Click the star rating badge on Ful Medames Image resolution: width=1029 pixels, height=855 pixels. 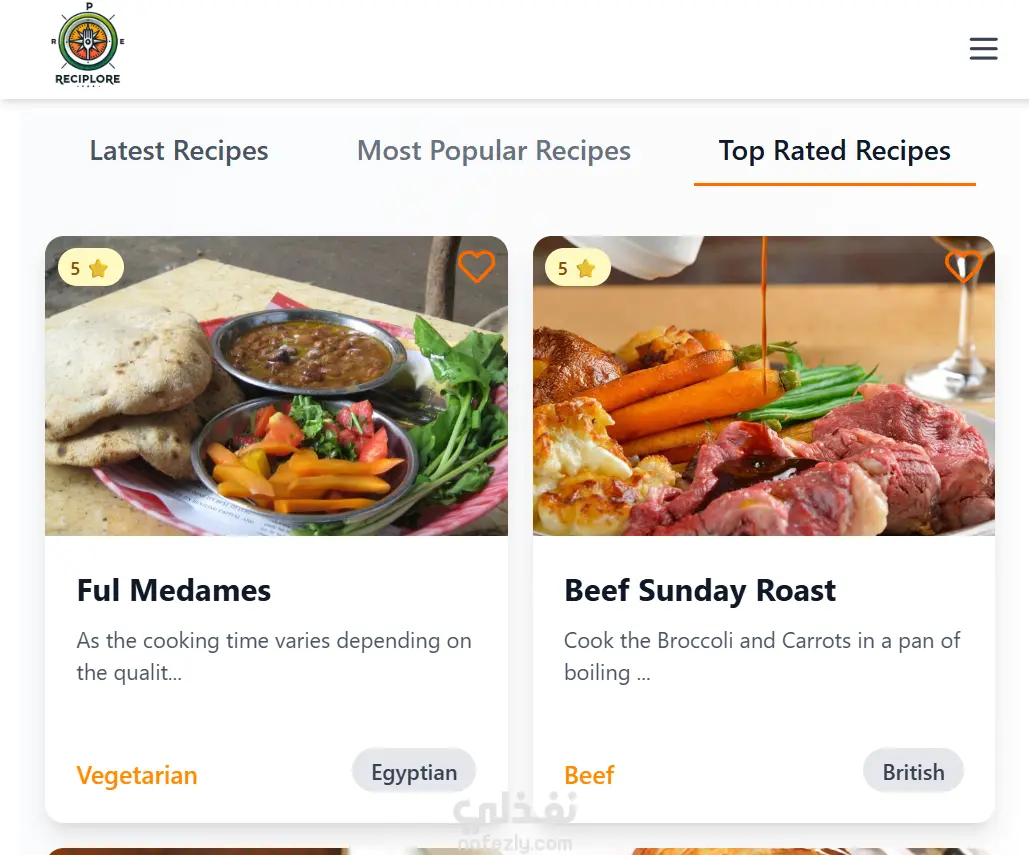[91, 268]
